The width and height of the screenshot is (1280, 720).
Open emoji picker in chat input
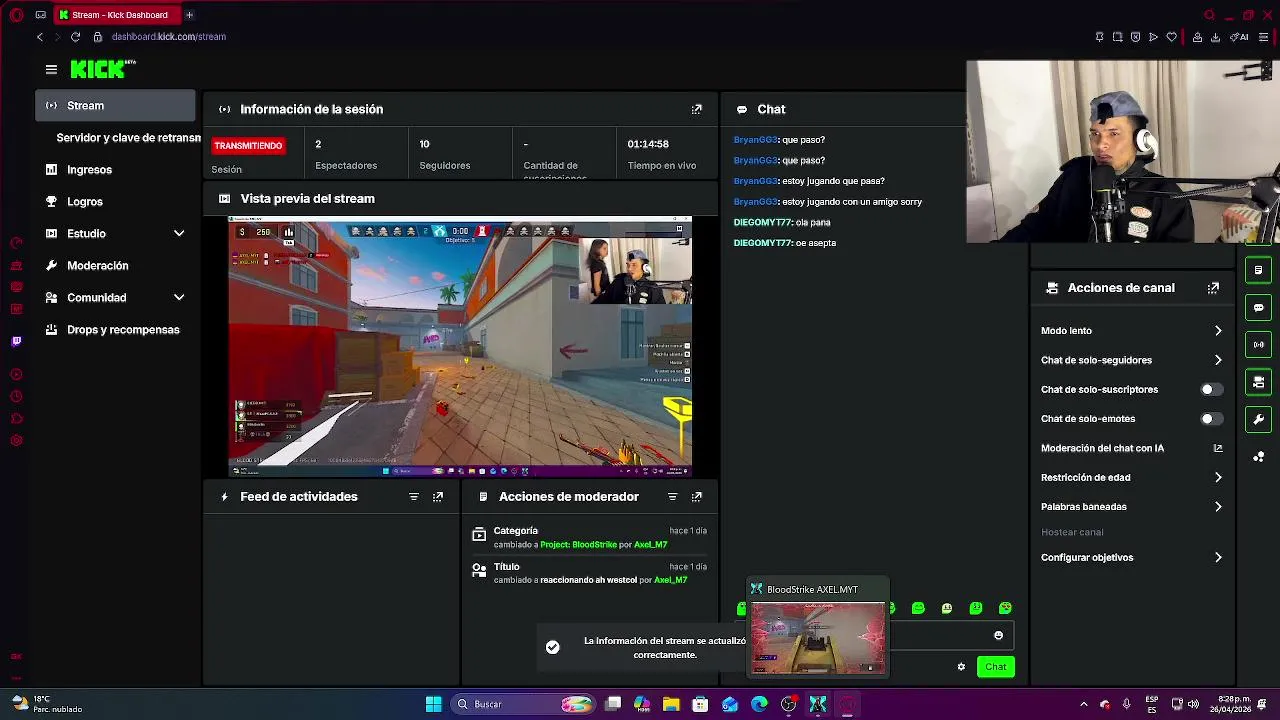pyautogui.click(x=998, y=636)
